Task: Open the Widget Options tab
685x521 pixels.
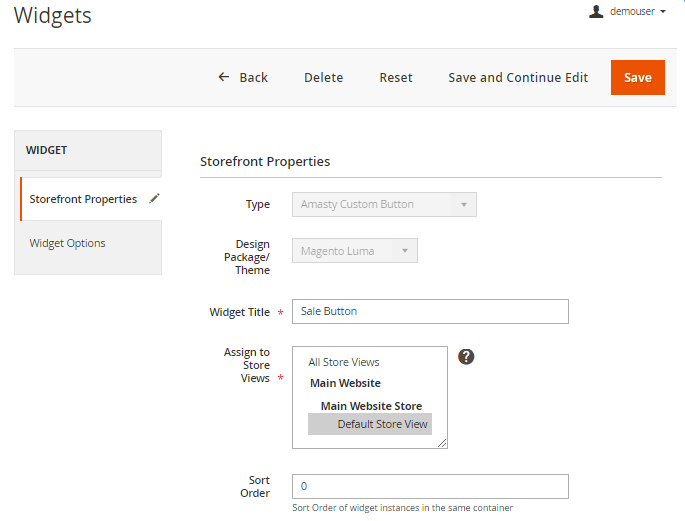Action: pos(67,243)
